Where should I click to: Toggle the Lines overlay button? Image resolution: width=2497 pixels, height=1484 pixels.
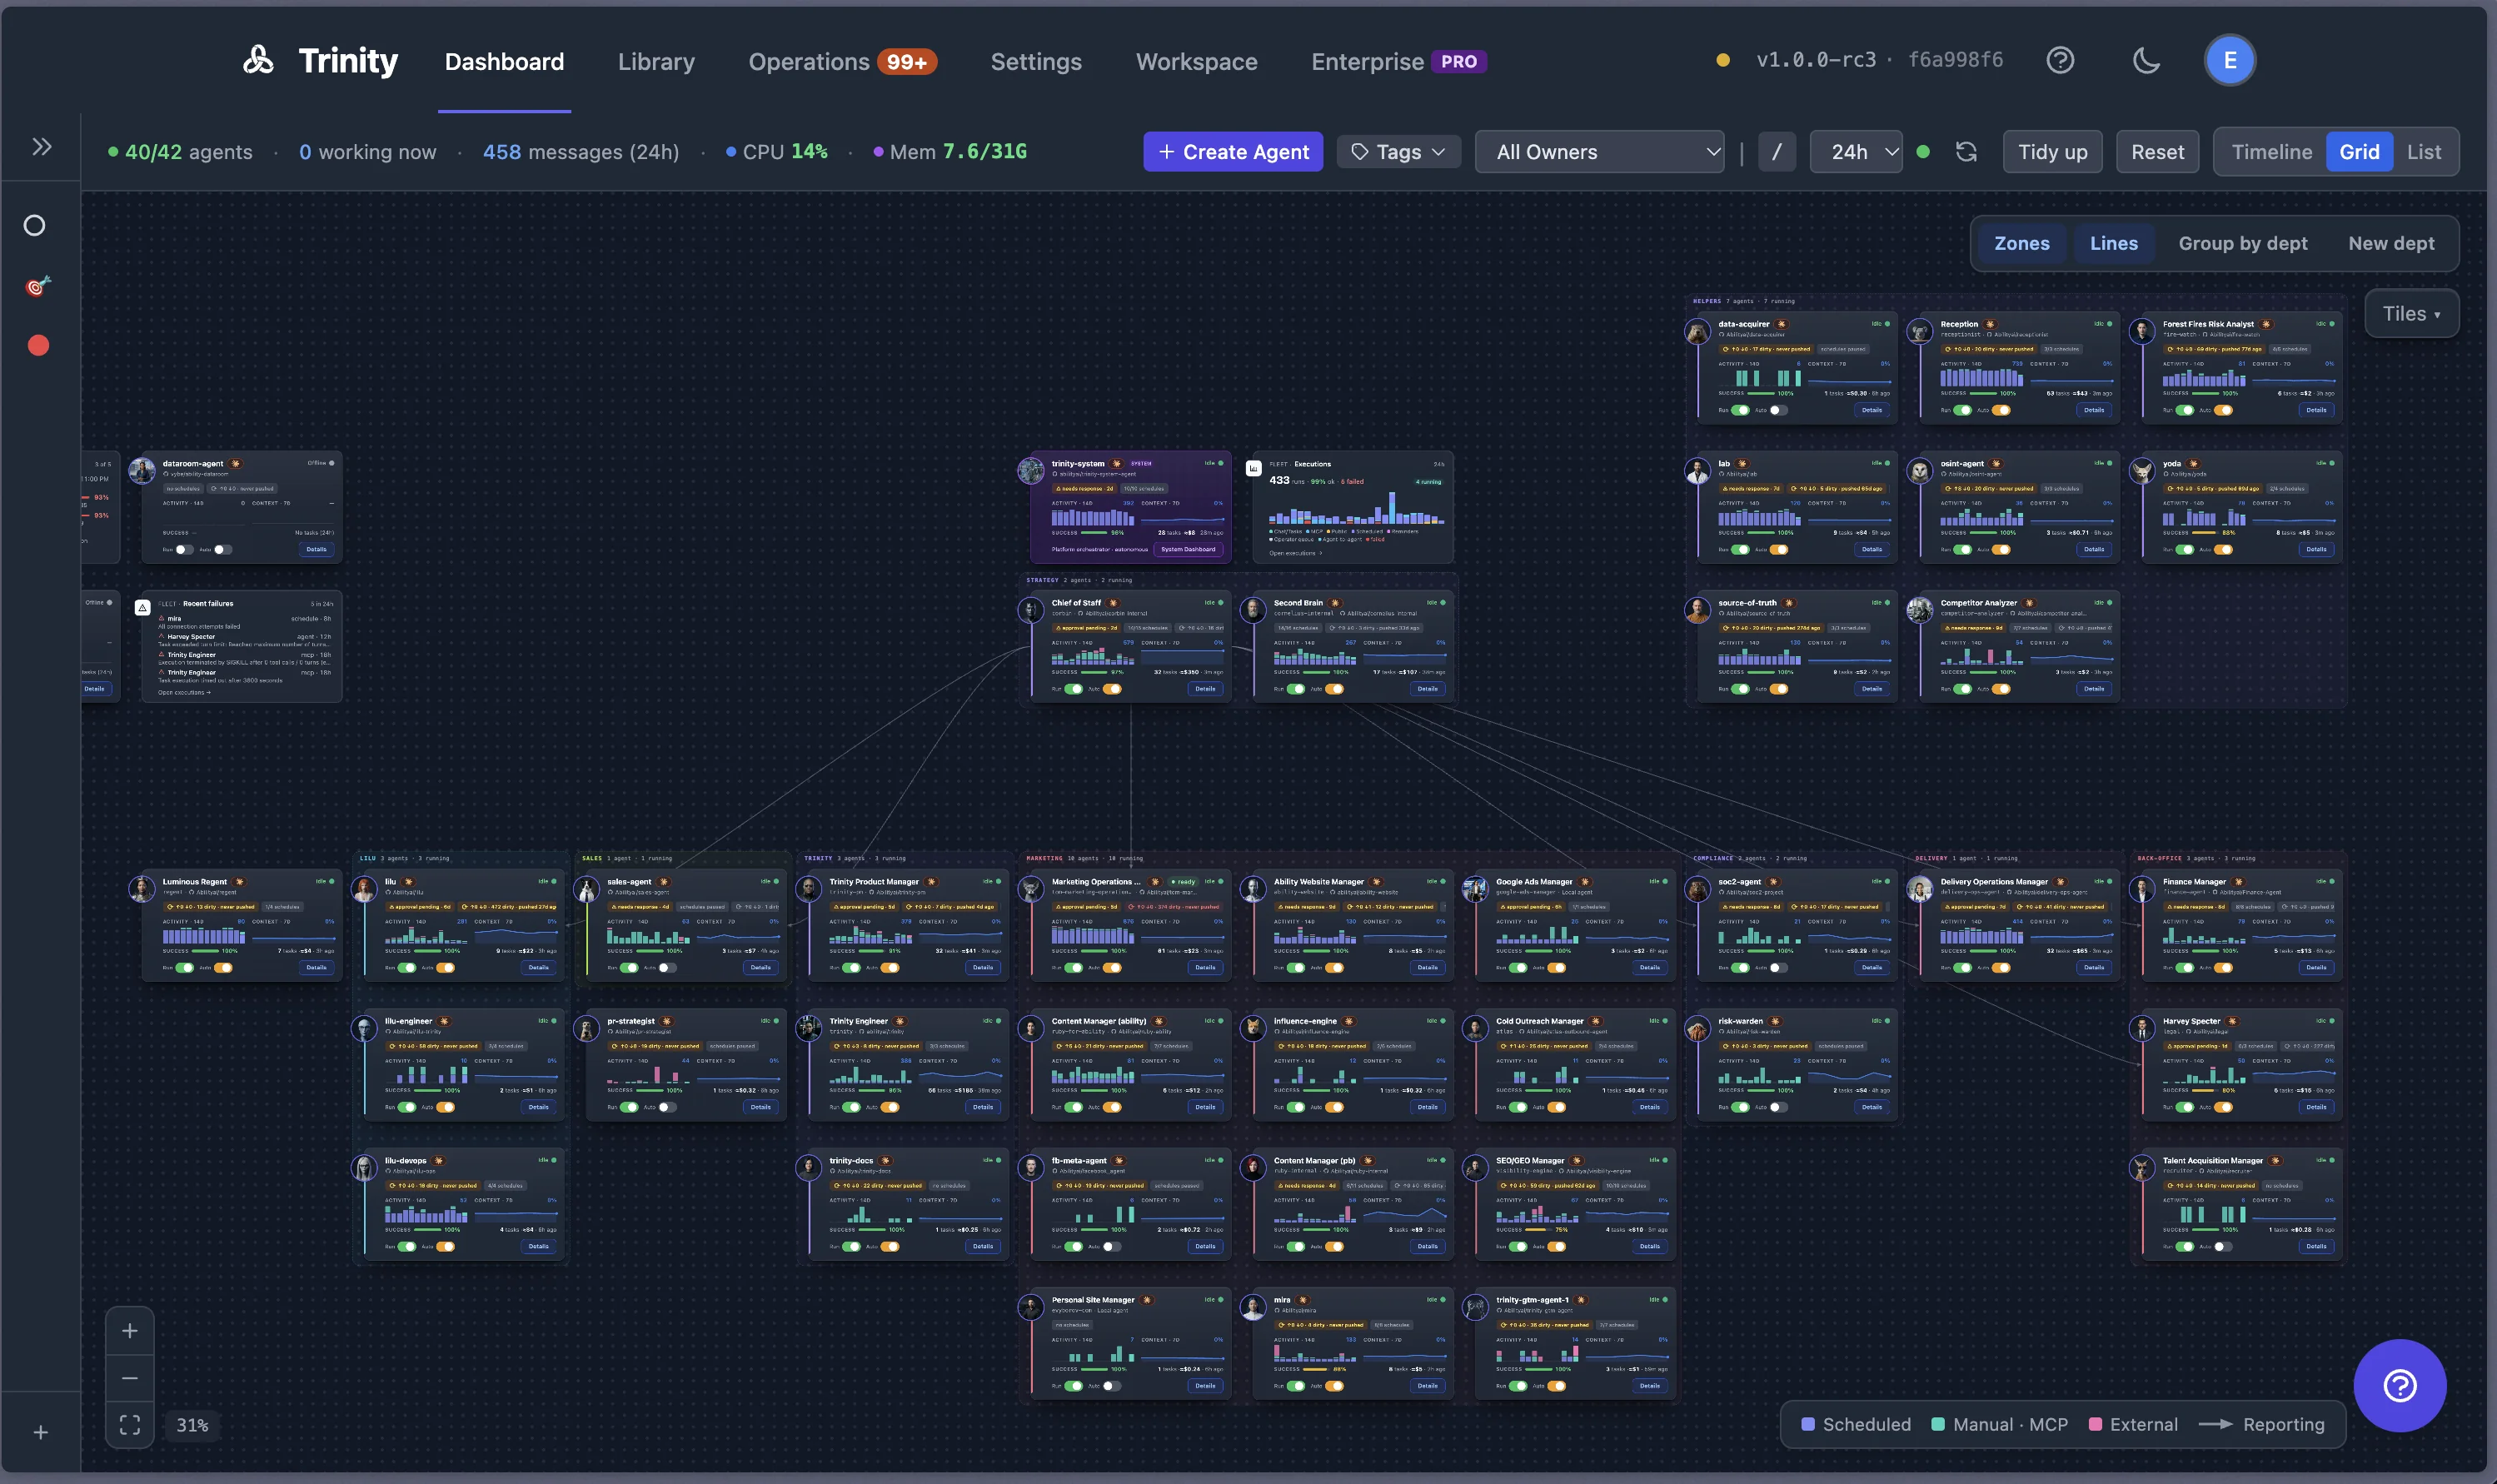pyautogui.click(x=2113, y=243)
